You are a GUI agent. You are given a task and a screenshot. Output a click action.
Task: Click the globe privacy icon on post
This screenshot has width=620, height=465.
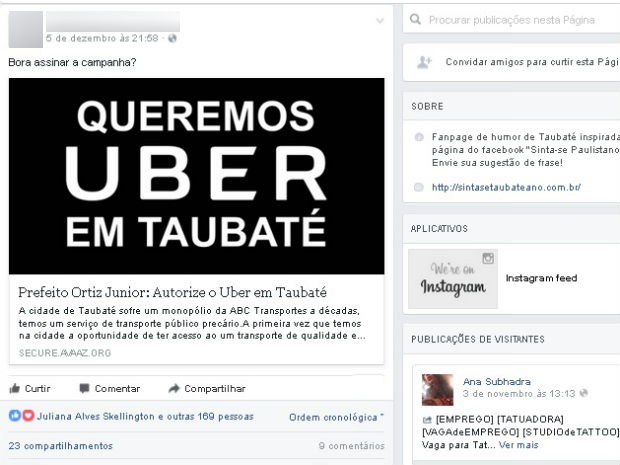[x=172, y=38]
